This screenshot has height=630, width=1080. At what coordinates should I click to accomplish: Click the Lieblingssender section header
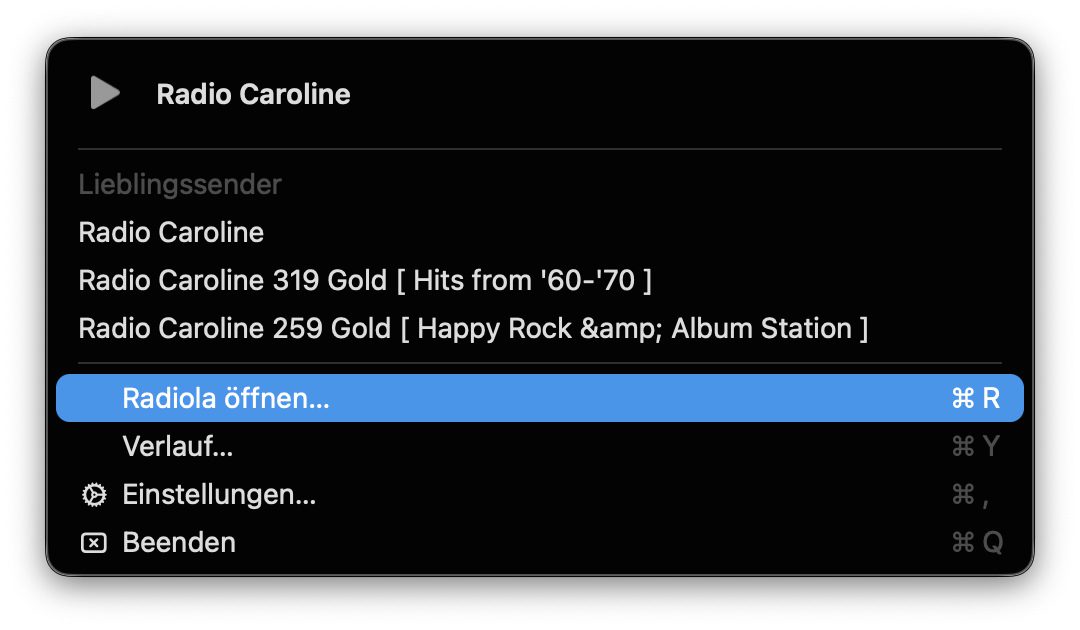(180, 185)
